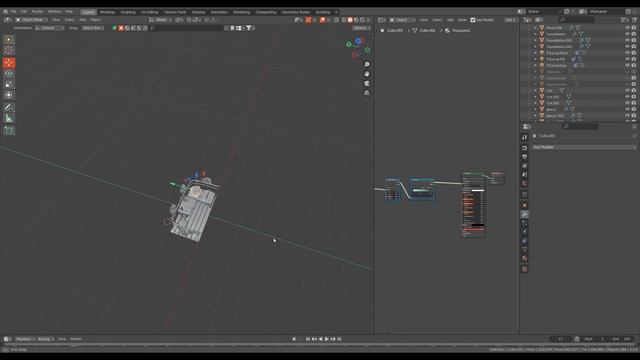Select the Measure tool

[9, 118]
